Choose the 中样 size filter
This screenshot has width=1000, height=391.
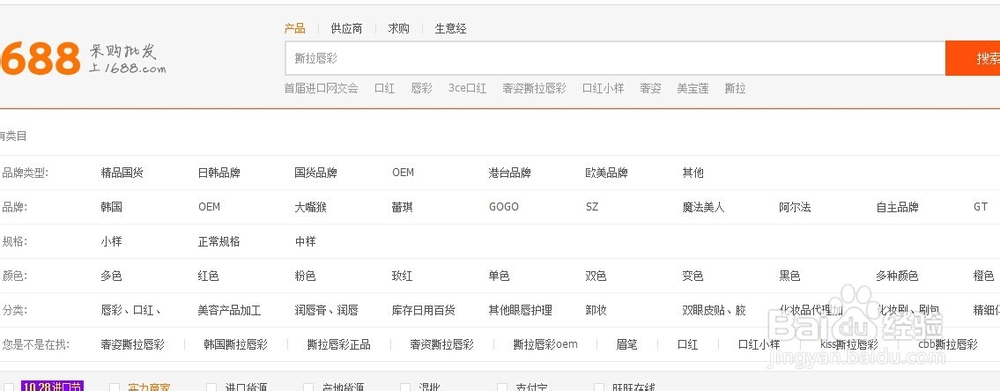point(305,242)
